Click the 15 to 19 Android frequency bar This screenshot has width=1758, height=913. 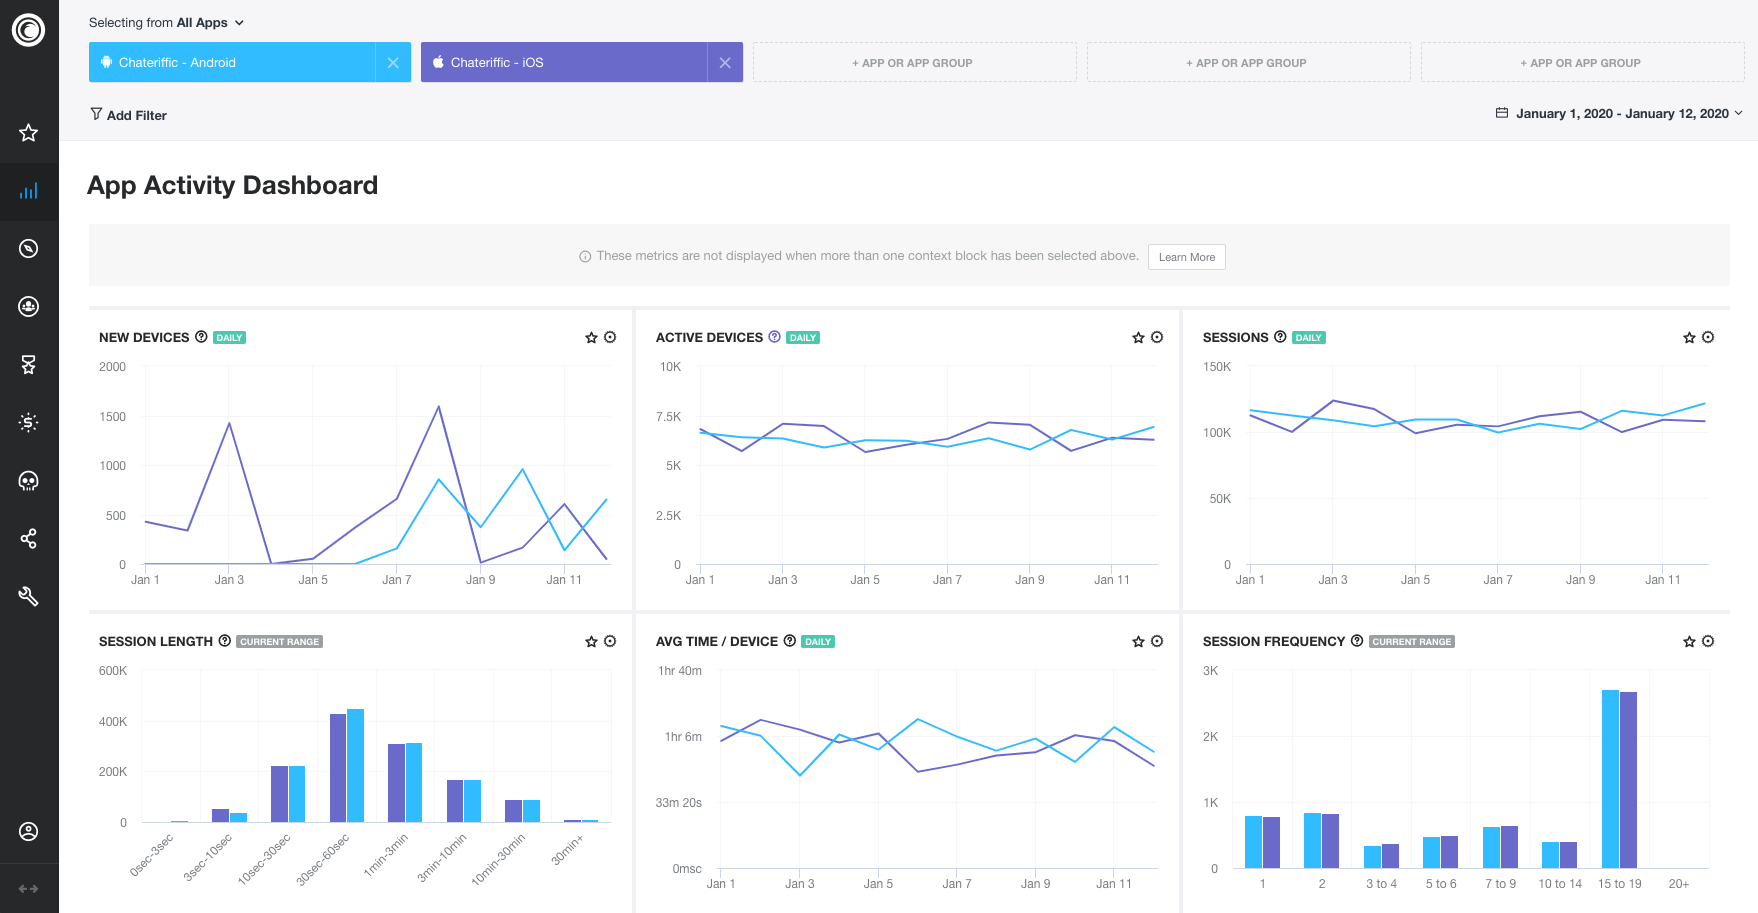pos(1610,779)
